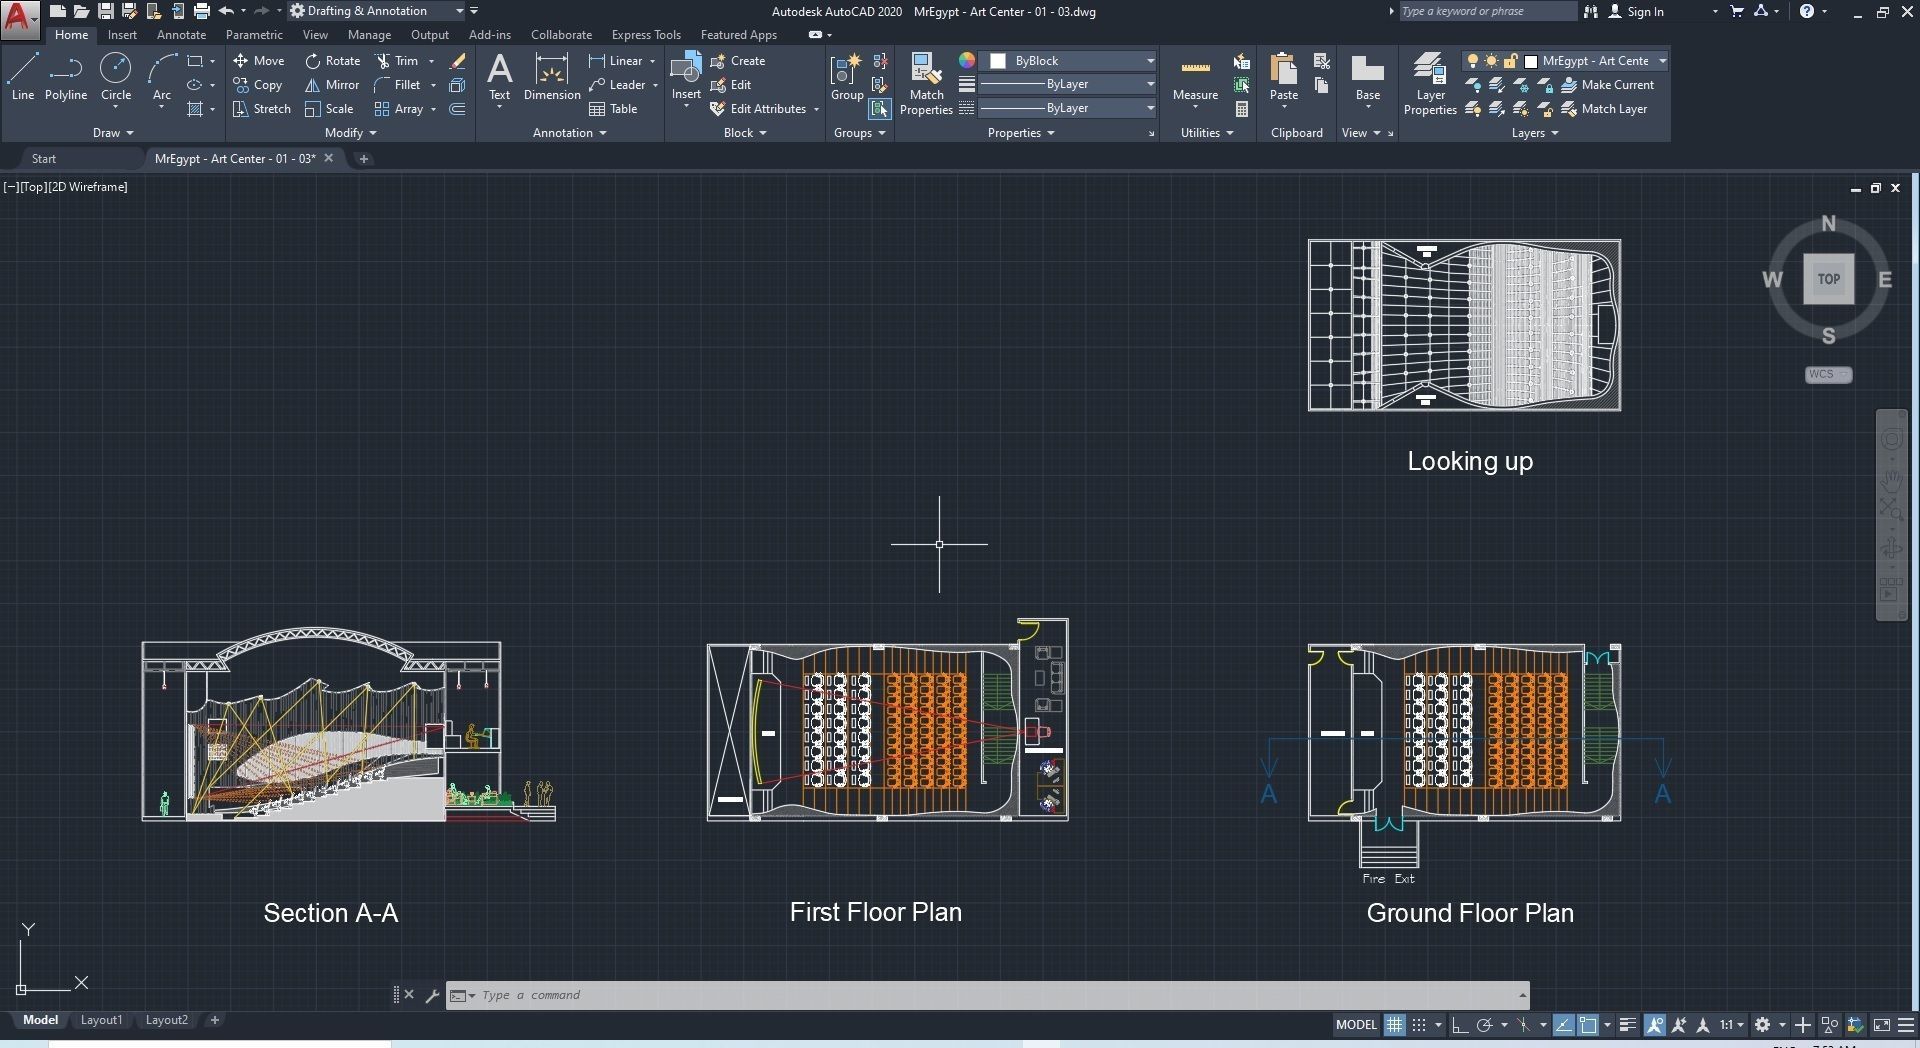Image resolution: width=1920 pixels, height=1048 pixels.
Task: Click the Array tool
Action: (399, 109)
